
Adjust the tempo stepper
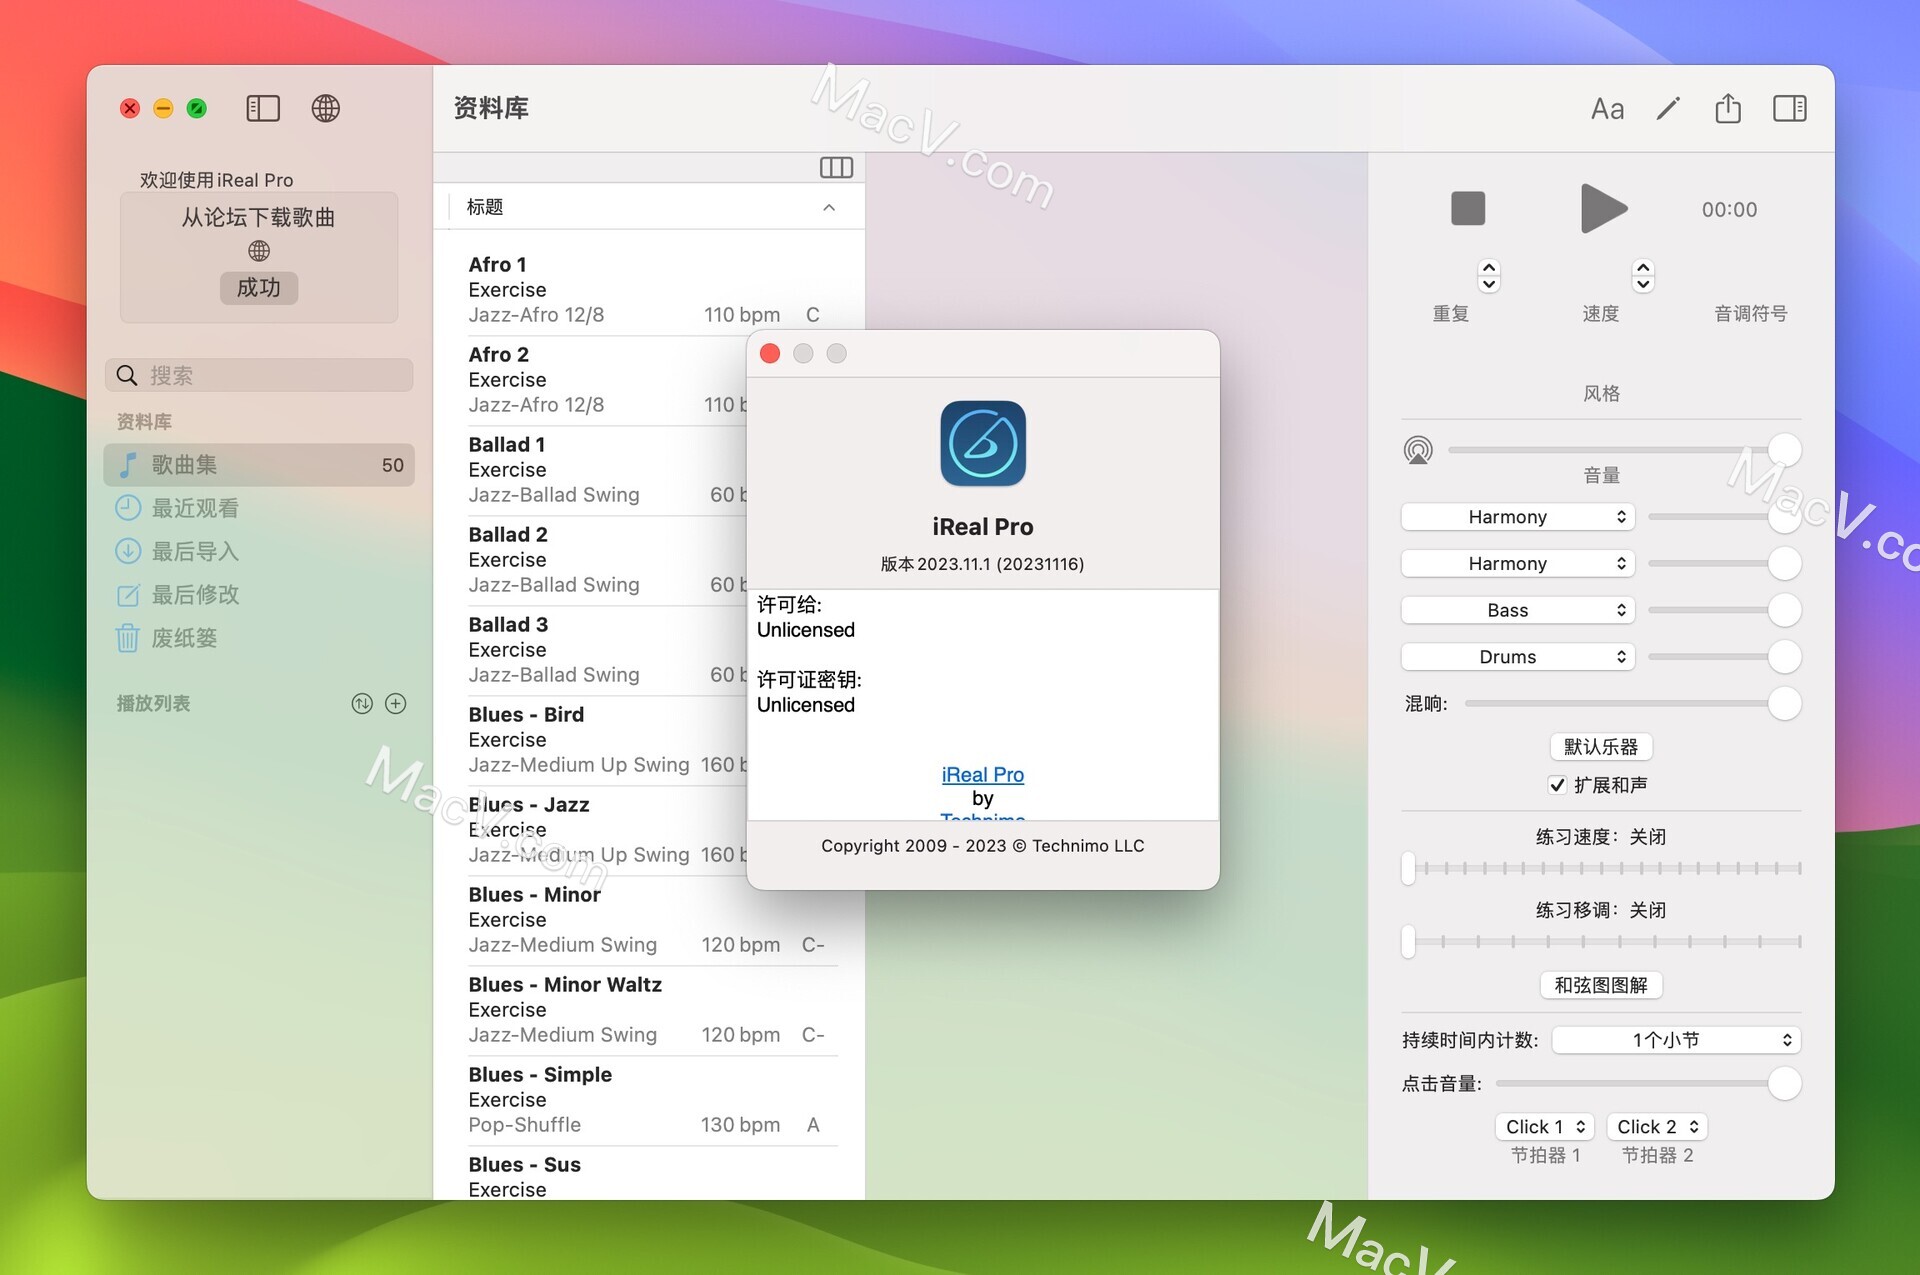pos(1643,275)
